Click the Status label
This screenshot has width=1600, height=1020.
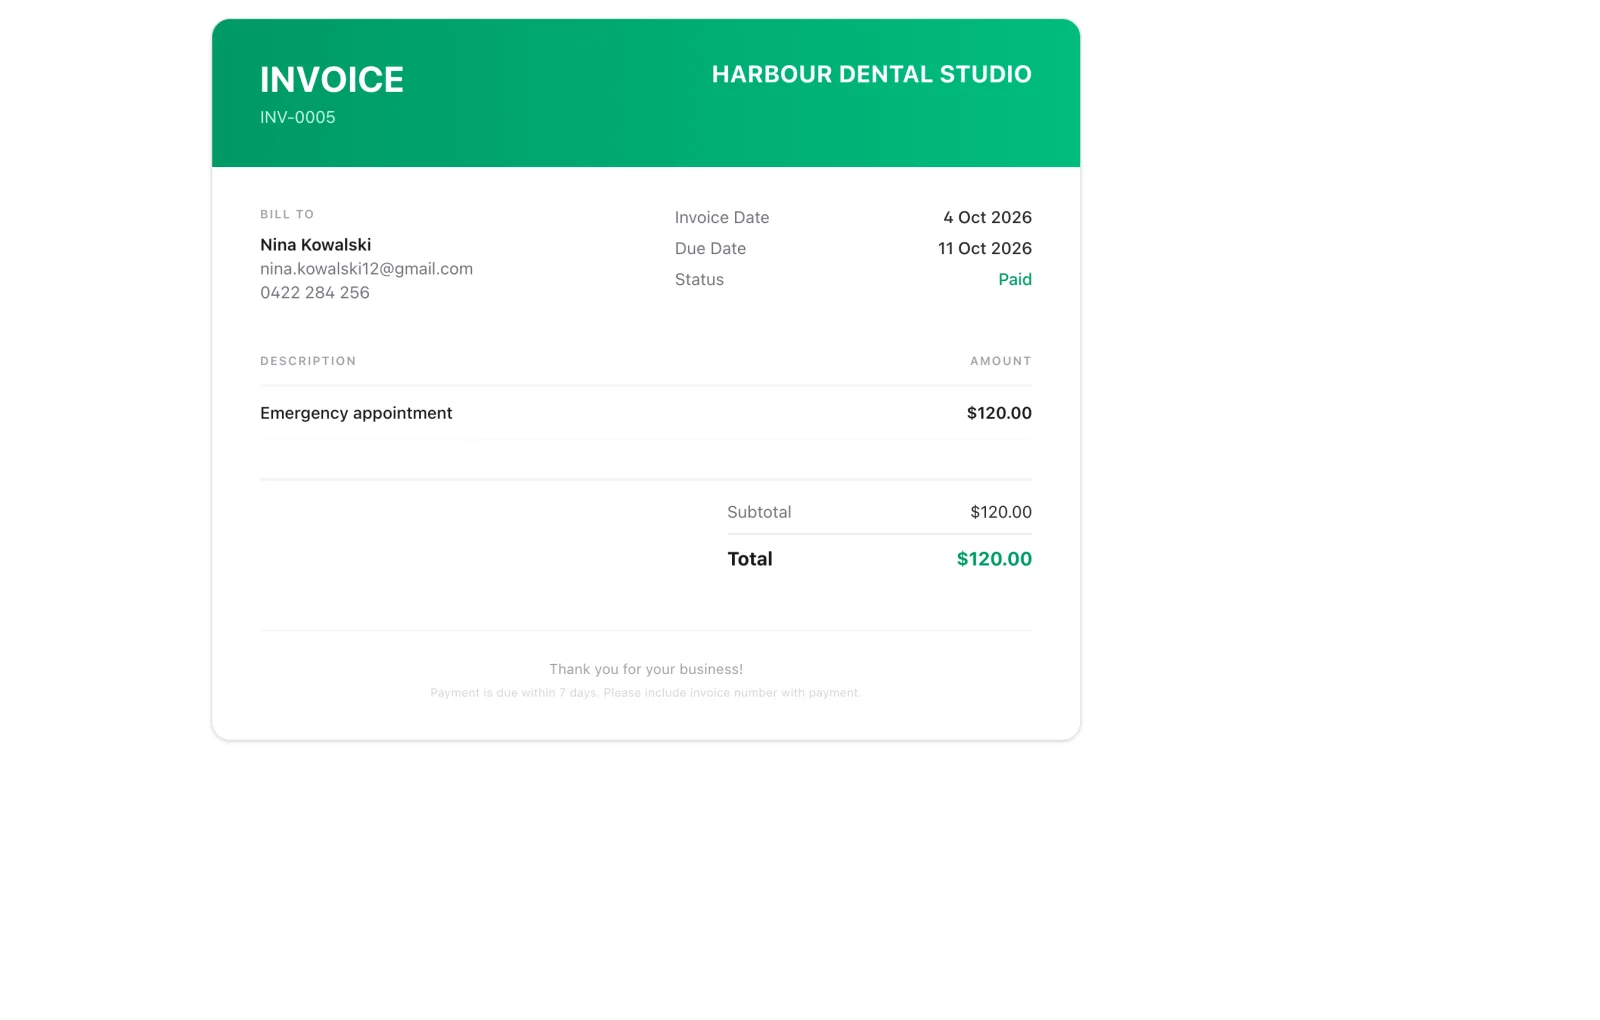tap(699, 280)
